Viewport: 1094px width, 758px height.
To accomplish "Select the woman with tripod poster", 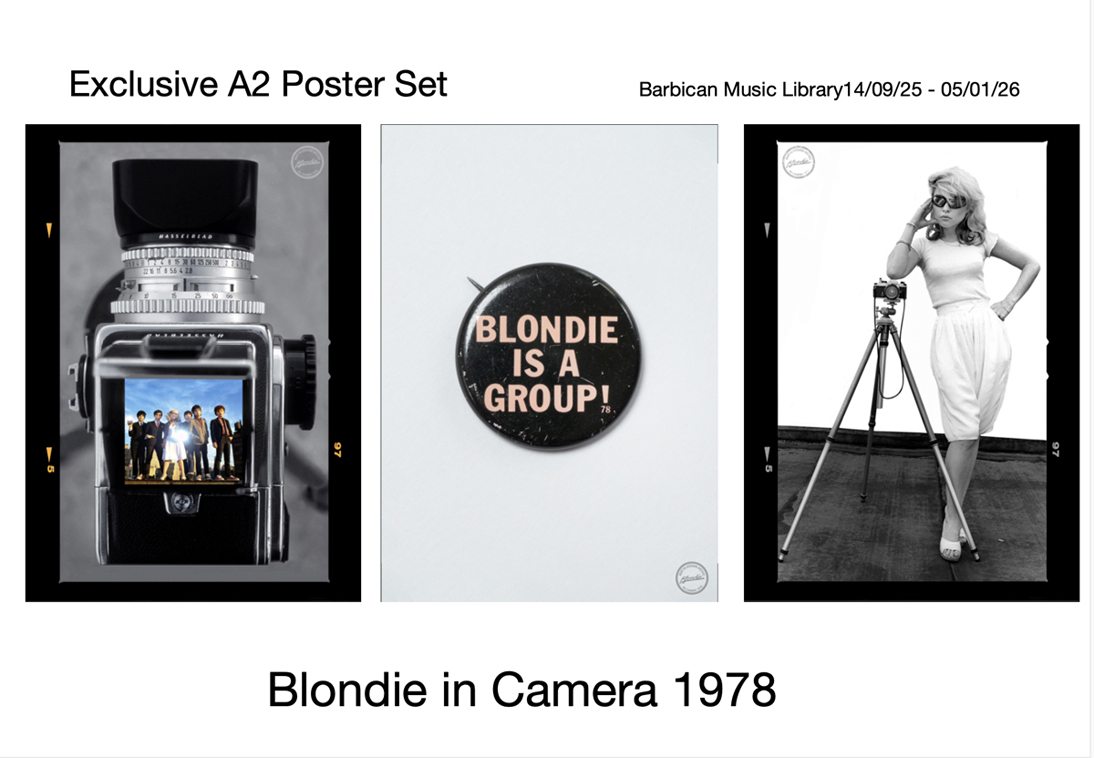I will click(x=912, y=363).
